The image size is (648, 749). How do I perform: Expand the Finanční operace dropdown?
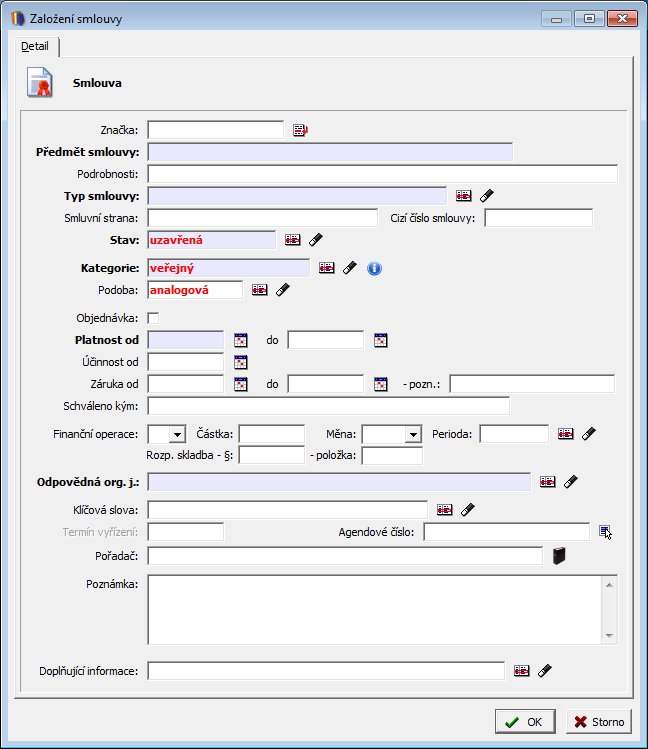(x=177, y=435)
